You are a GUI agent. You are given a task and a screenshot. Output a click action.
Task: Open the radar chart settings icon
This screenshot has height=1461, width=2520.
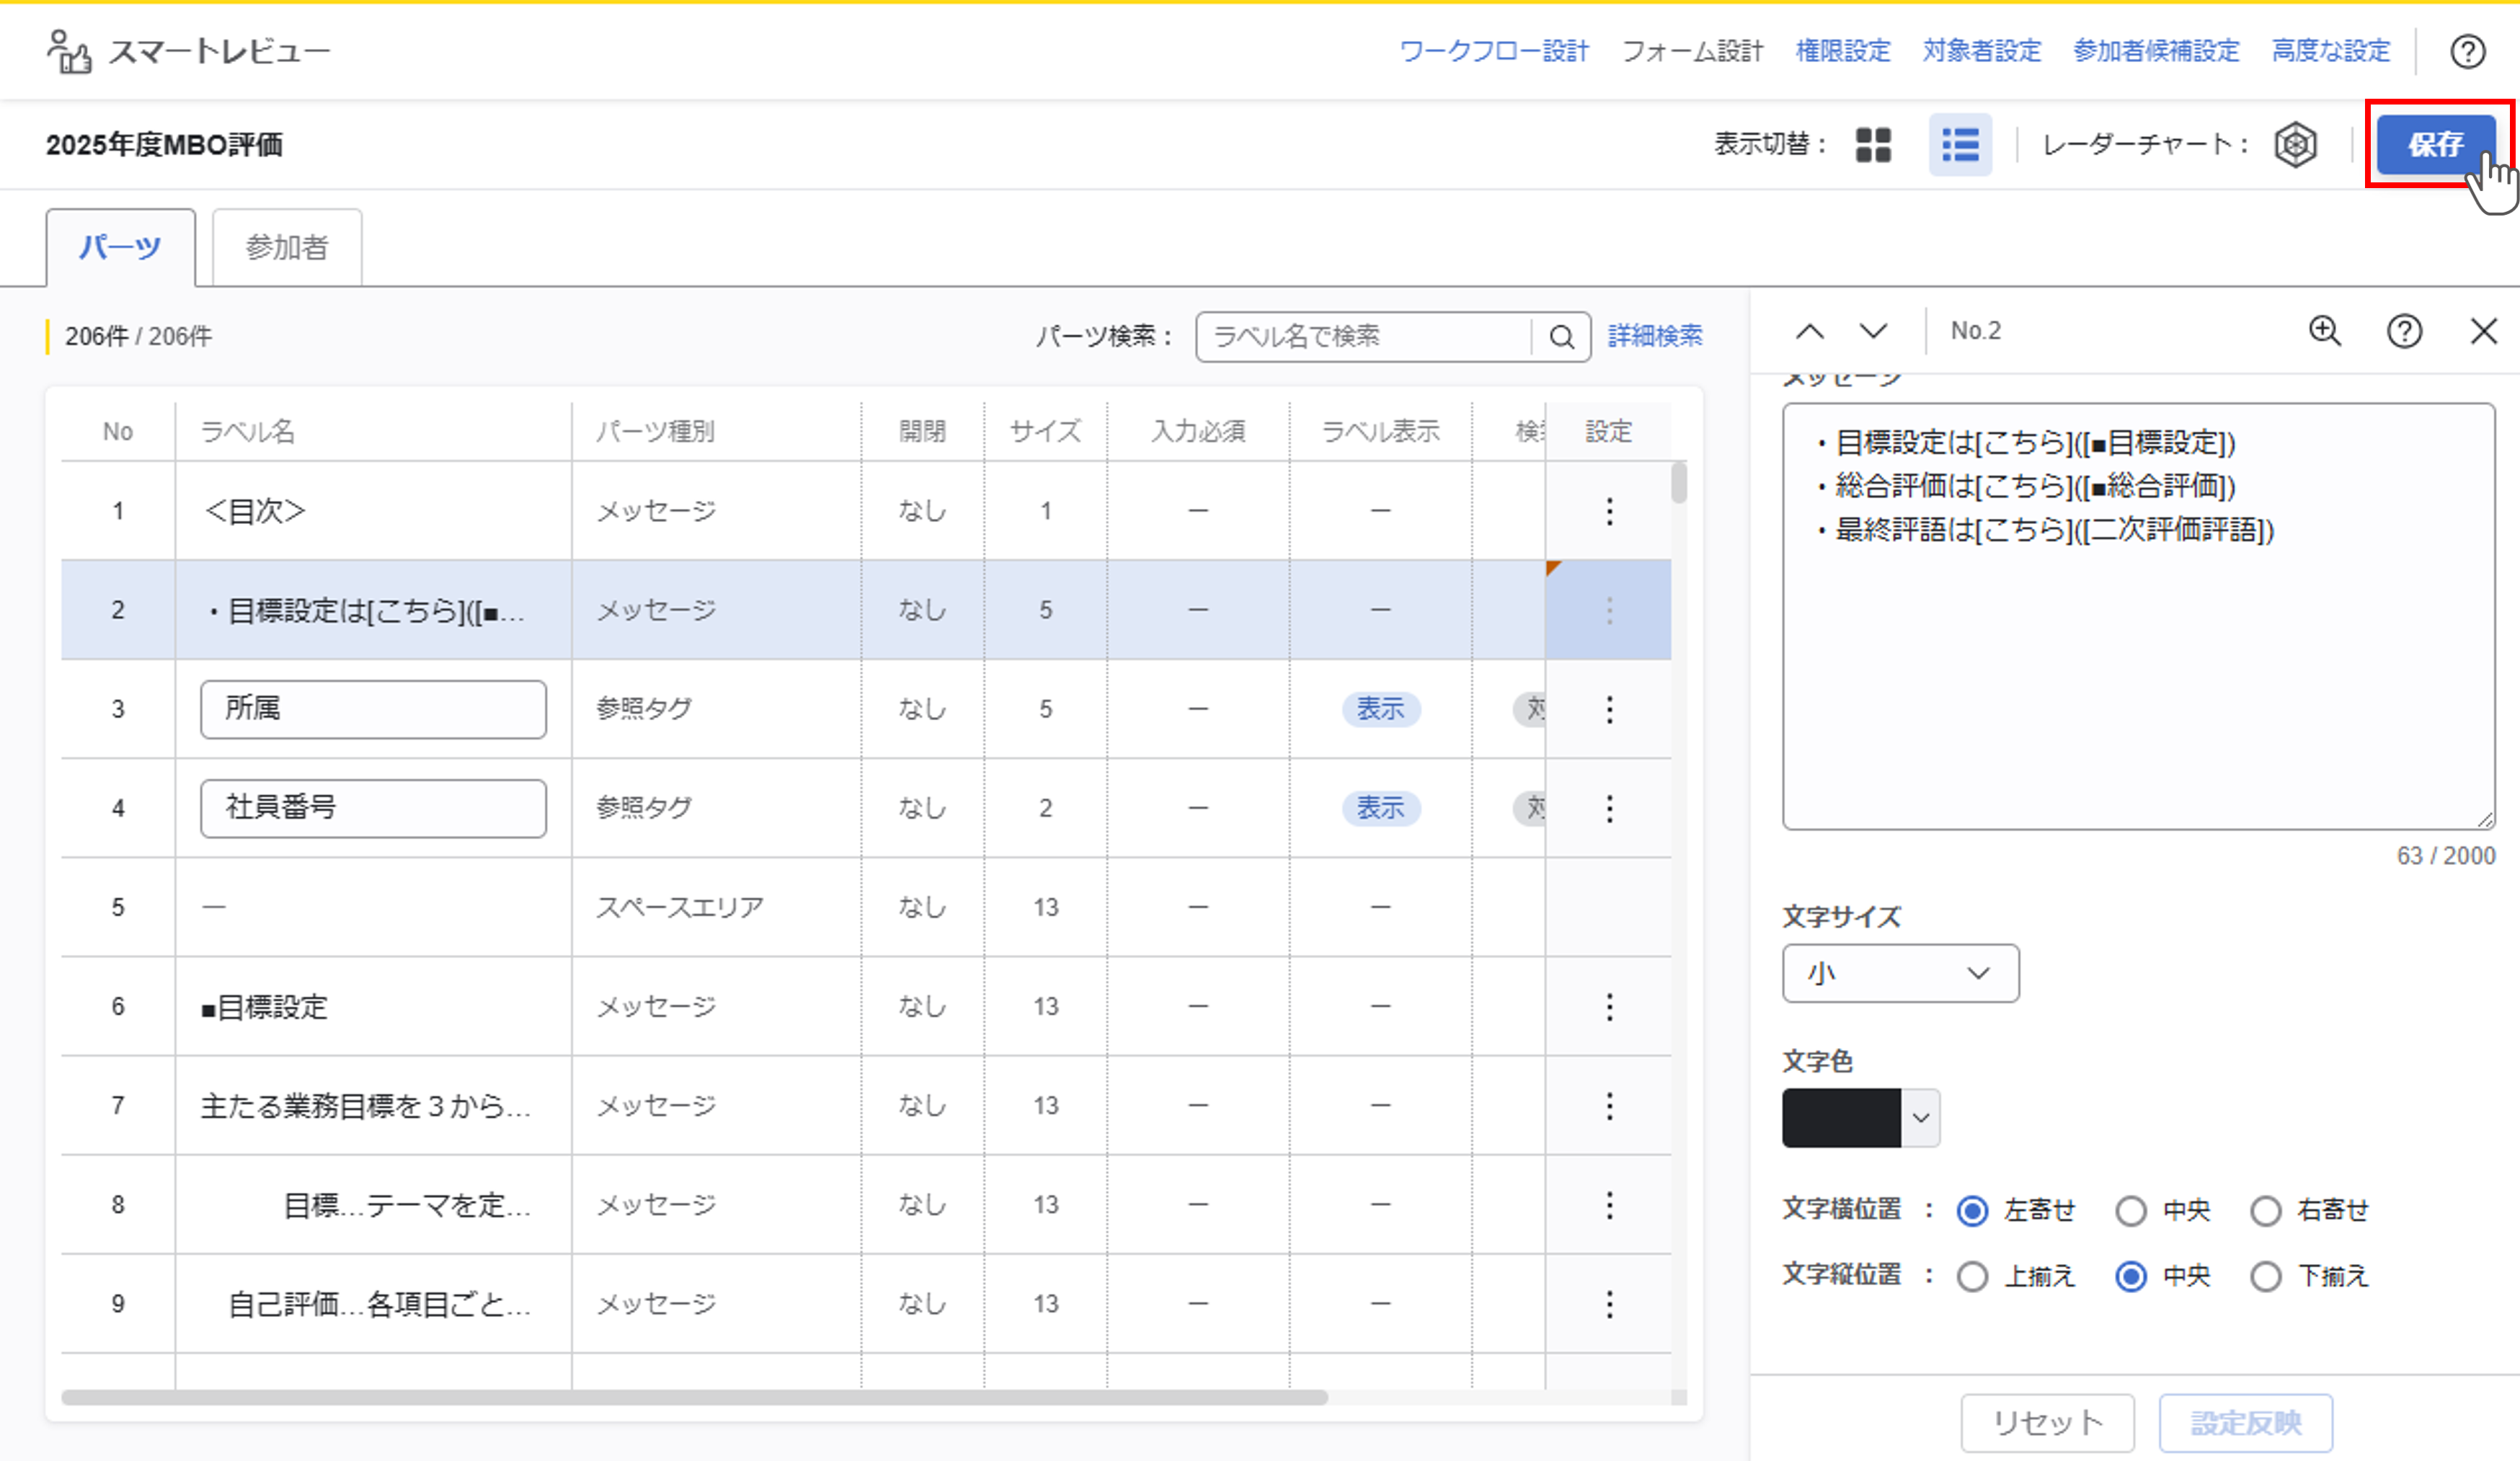coord(2295,145)
